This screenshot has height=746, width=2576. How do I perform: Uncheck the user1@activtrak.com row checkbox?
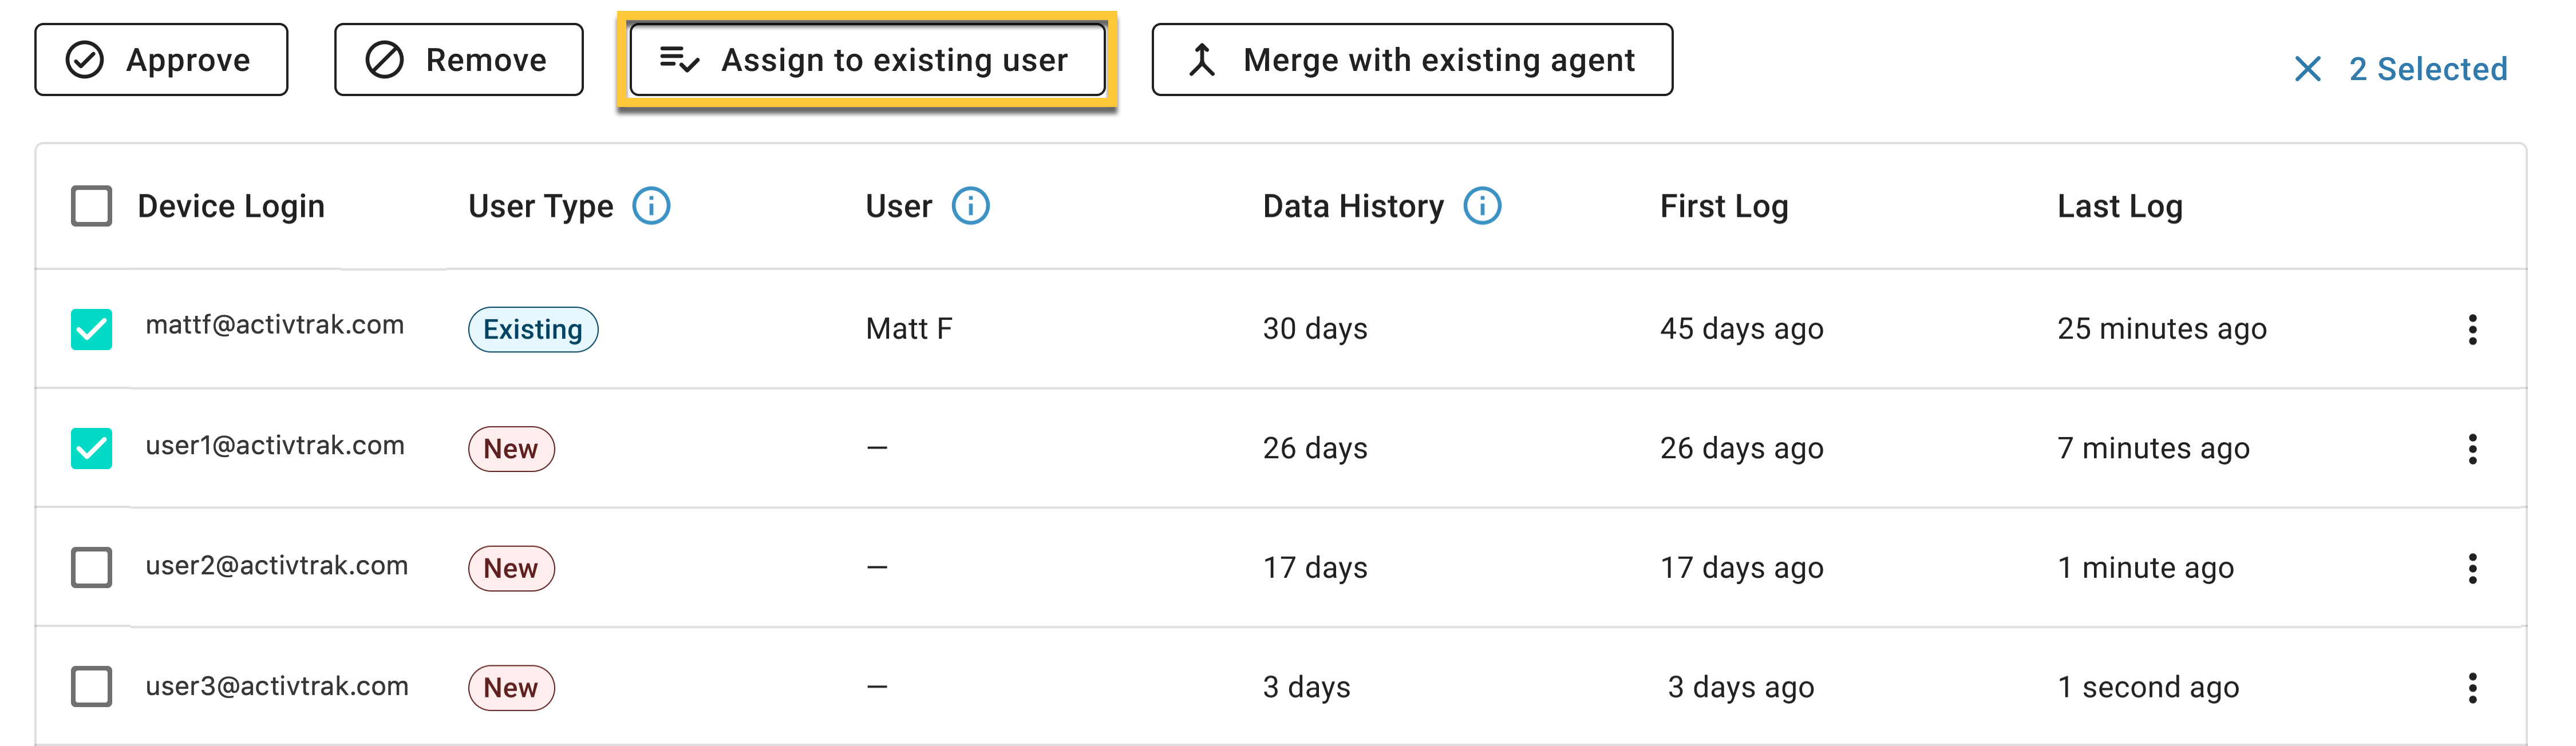(x=91, y=449)
